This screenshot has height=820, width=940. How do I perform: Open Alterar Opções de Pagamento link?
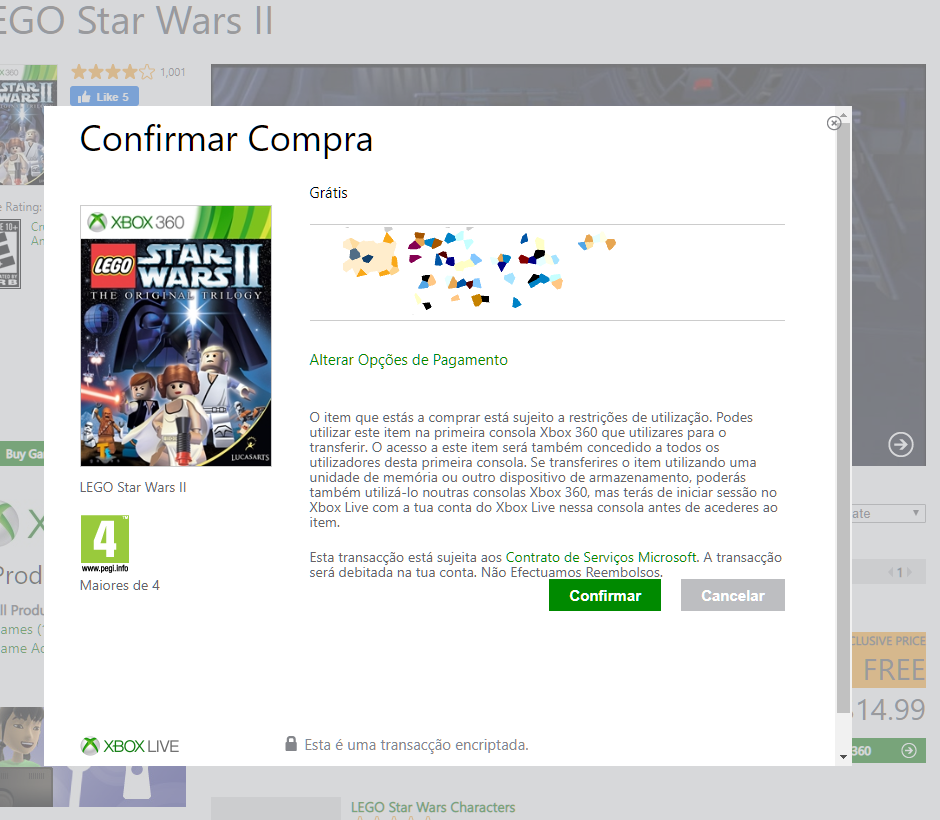[408, 360]
